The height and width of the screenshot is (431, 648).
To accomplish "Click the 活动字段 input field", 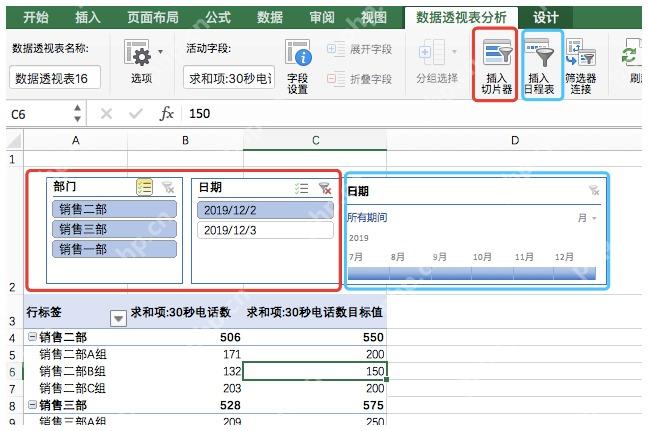I will click(229, 77).
